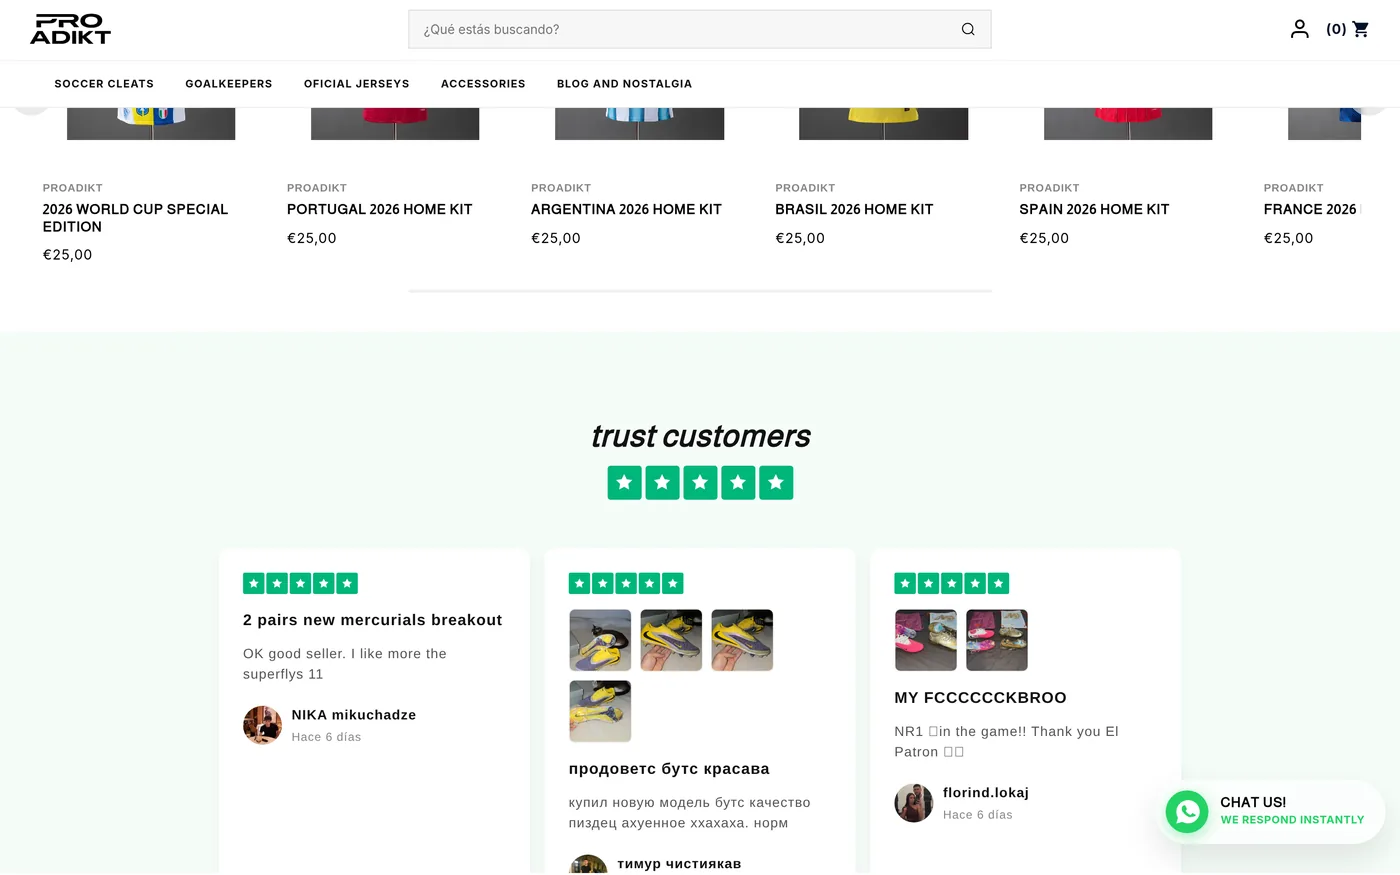This screenshot has width=1400, height=875.
Task: Open France 2026 kit product
Action: pyautogui.click(x=1311, y=209)
